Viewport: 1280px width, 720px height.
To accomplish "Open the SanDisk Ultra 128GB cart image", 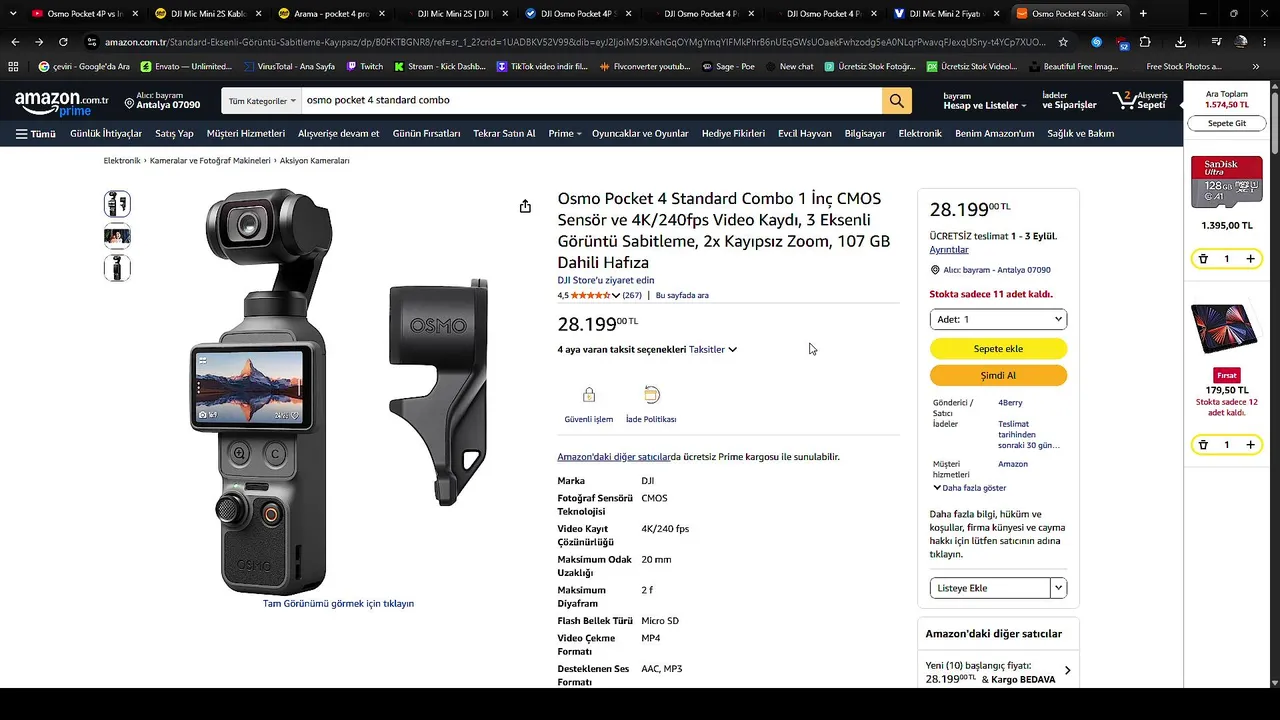I will coord(1227,182).
